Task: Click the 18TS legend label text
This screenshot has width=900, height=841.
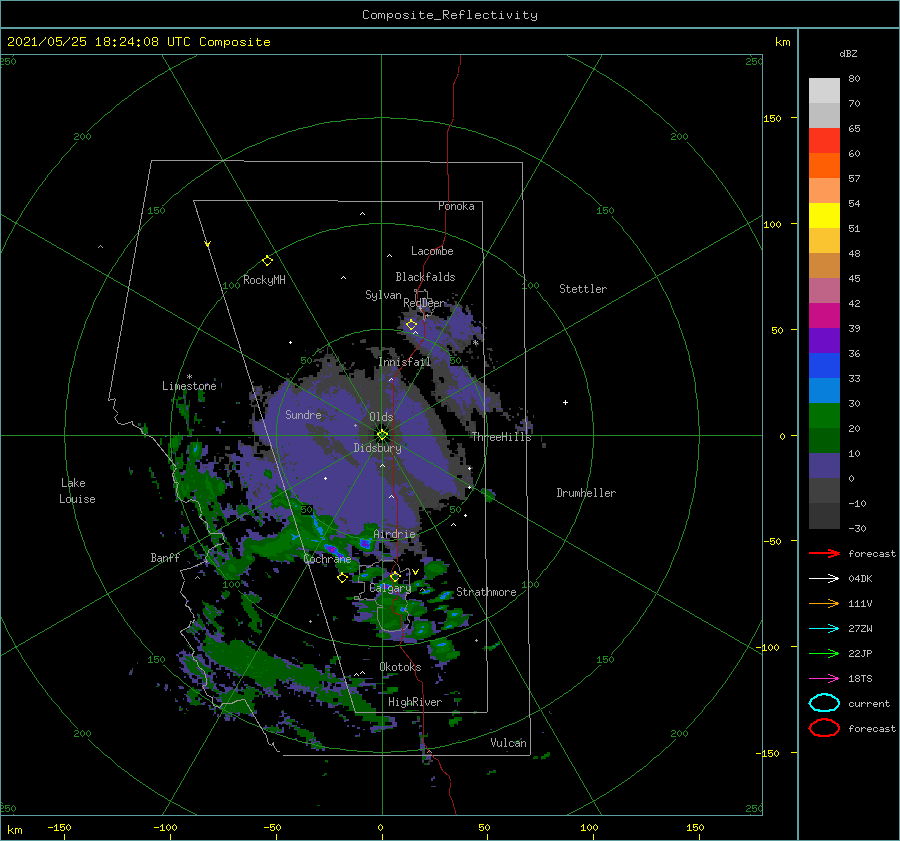Action: tap(860, 679)
